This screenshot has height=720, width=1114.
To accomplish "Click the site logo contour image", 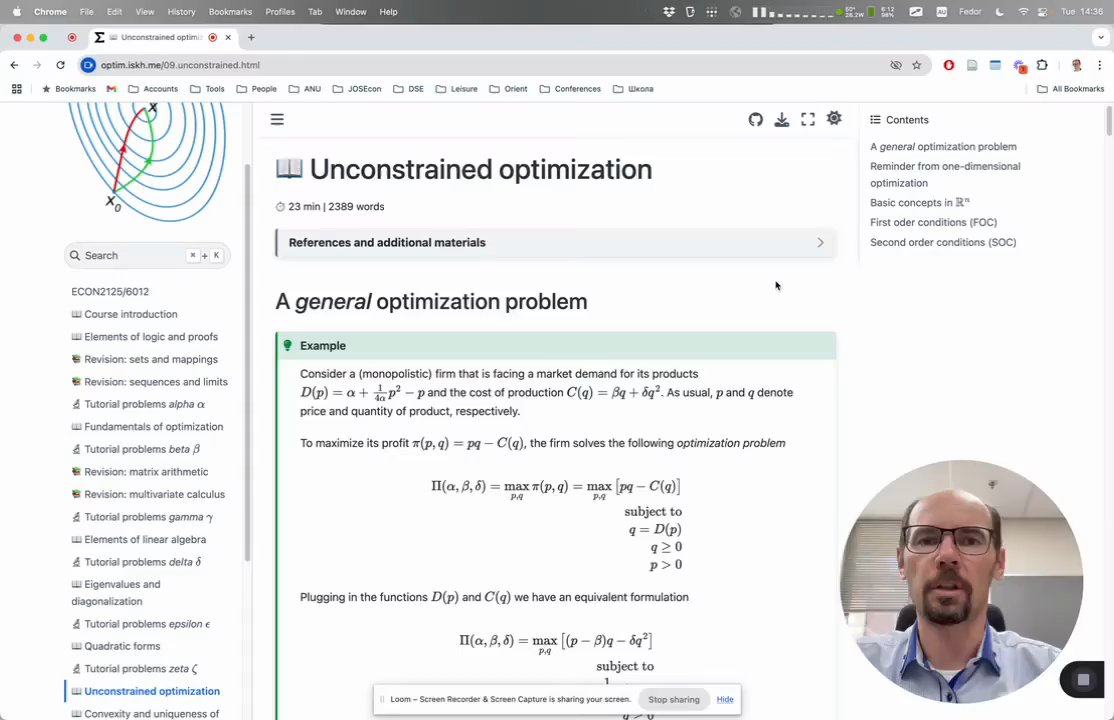I will coord(147,161).
